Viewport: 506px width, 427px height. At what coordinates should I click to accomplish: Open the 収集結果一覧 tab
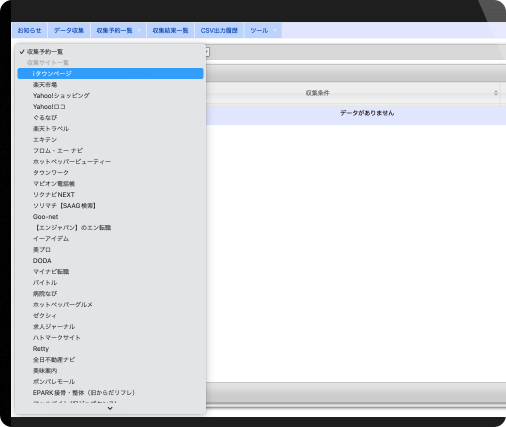pos(170,30)
